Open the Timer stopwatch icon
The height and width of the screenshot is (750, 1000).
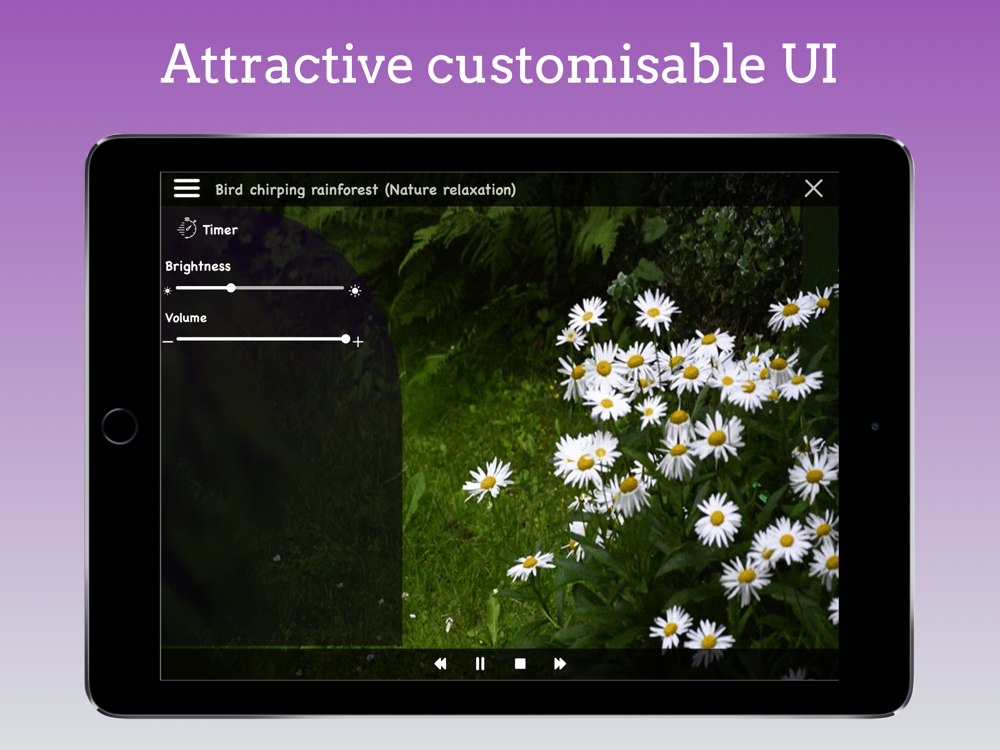pos(187,228)
